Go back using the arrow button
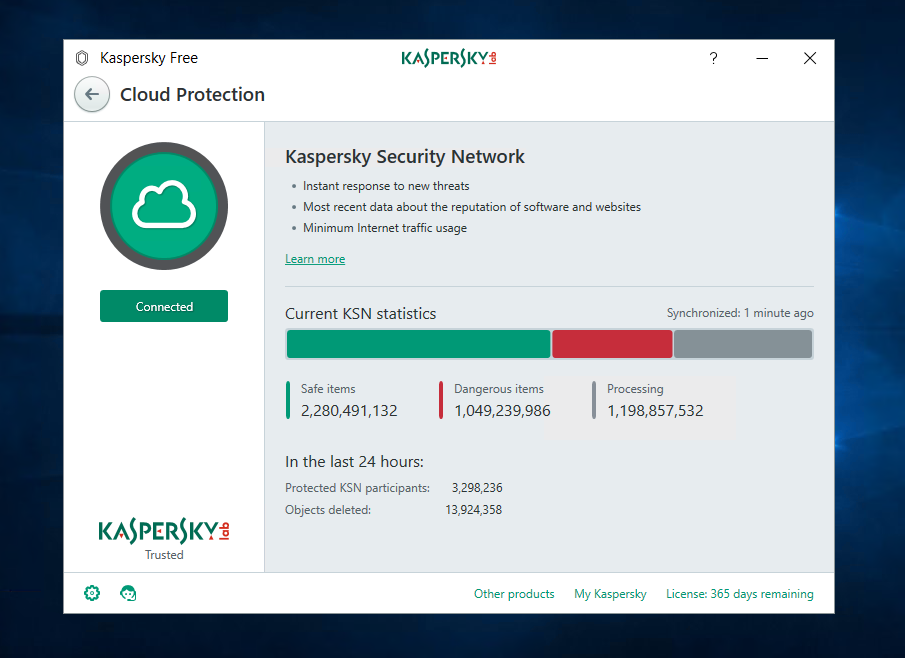Screen dimensions: 905x658 92,95
